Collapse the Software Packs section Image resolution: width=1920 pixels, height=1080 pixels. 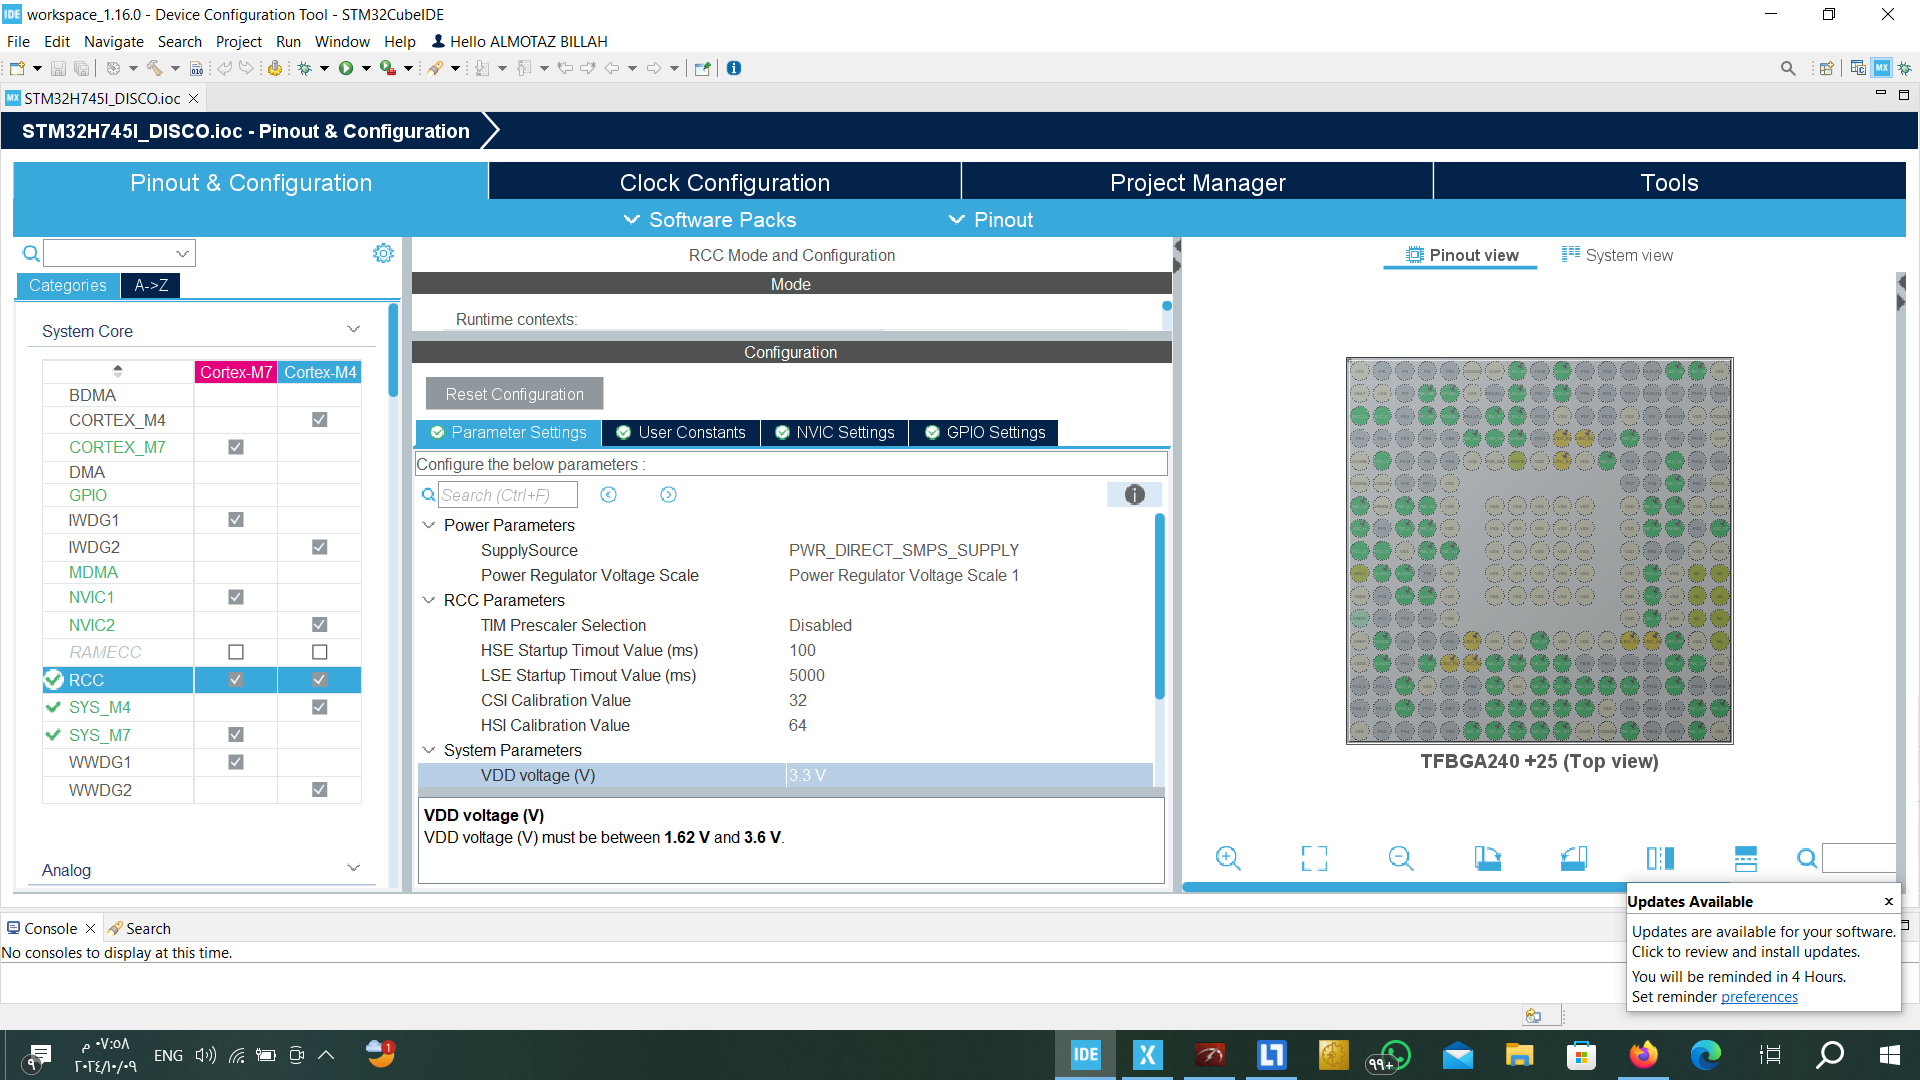click(631, 220)
